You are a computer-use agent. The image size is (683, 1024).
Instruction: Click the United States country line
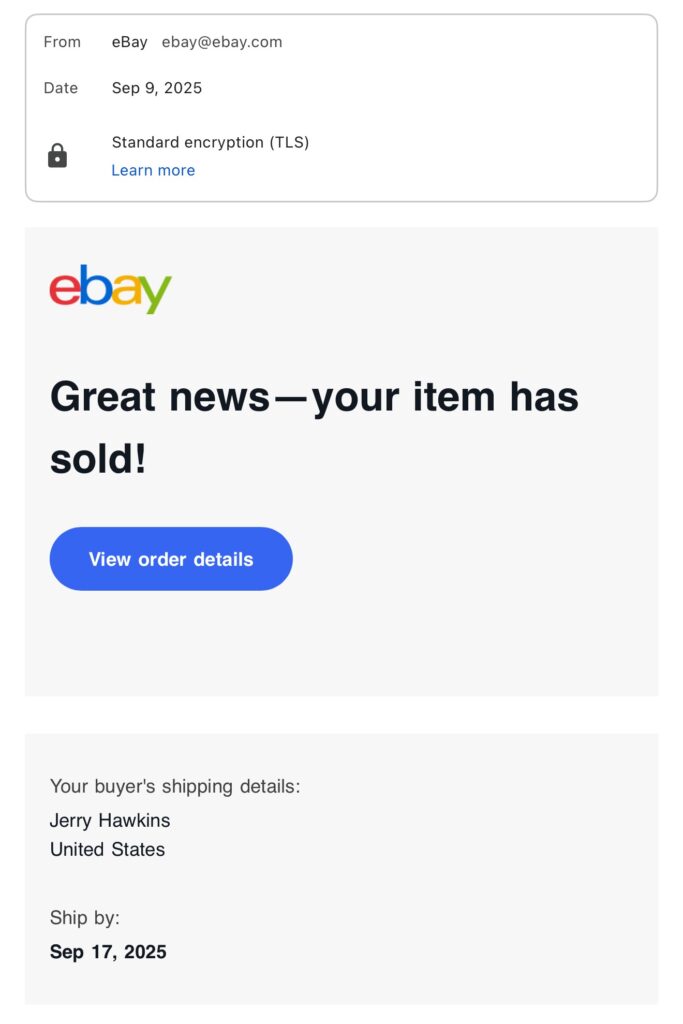pos(107,849)
